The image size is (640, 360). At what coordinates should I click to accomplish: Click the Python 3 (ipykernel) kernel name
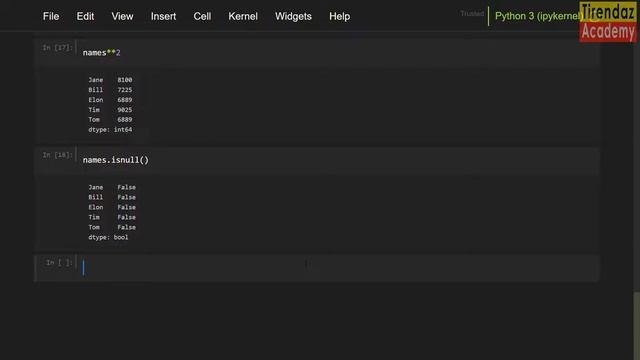click(538, 16)
